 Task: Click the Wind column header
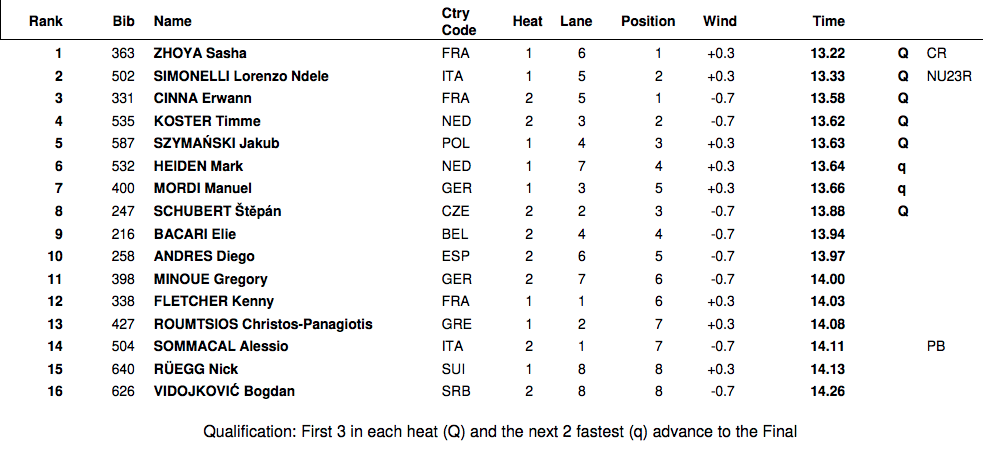[x=720, y=21]
